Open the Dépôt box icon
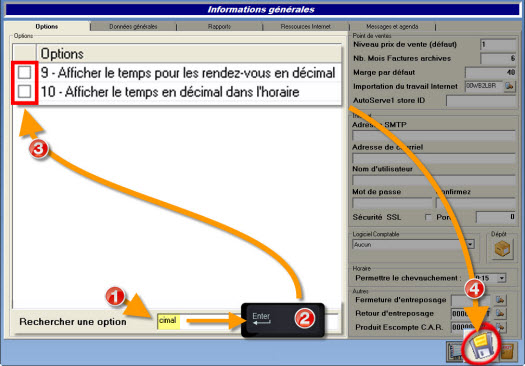 click(502, 249)
